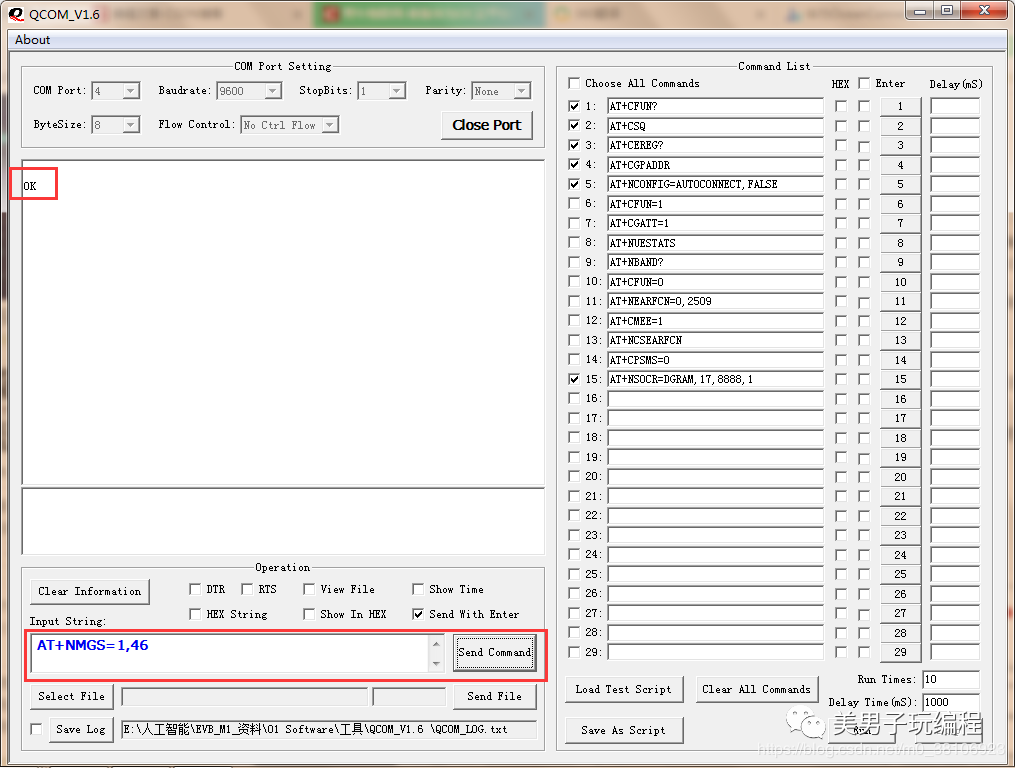
Task: Check command 10 AT+CFUN=0 checkbox
Action: pyautogui.click(x=574, y=281)
